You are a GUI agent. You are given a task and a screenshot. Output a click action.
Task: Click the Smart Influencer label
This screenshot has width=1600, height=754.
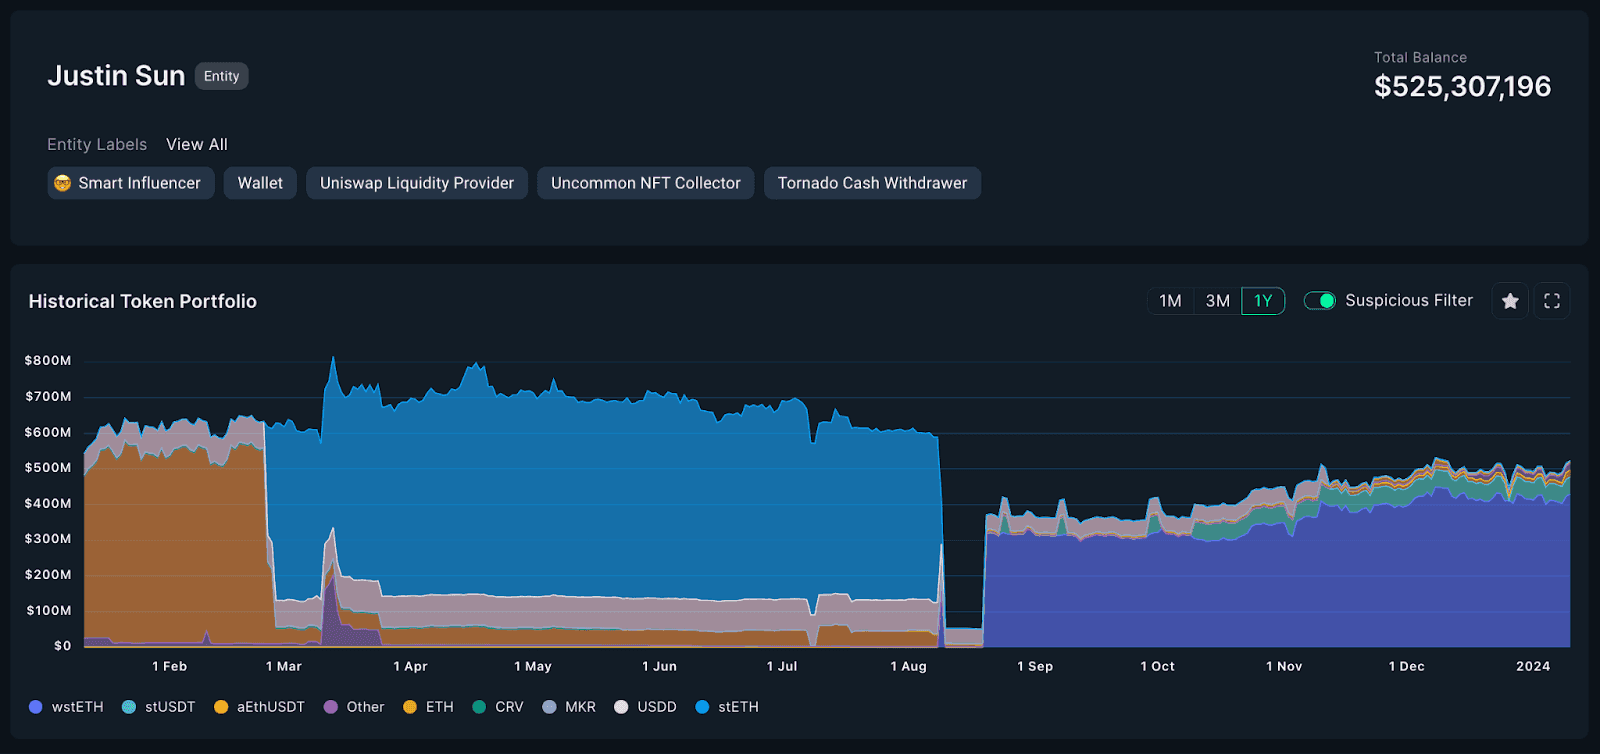(x=131, y=183)
